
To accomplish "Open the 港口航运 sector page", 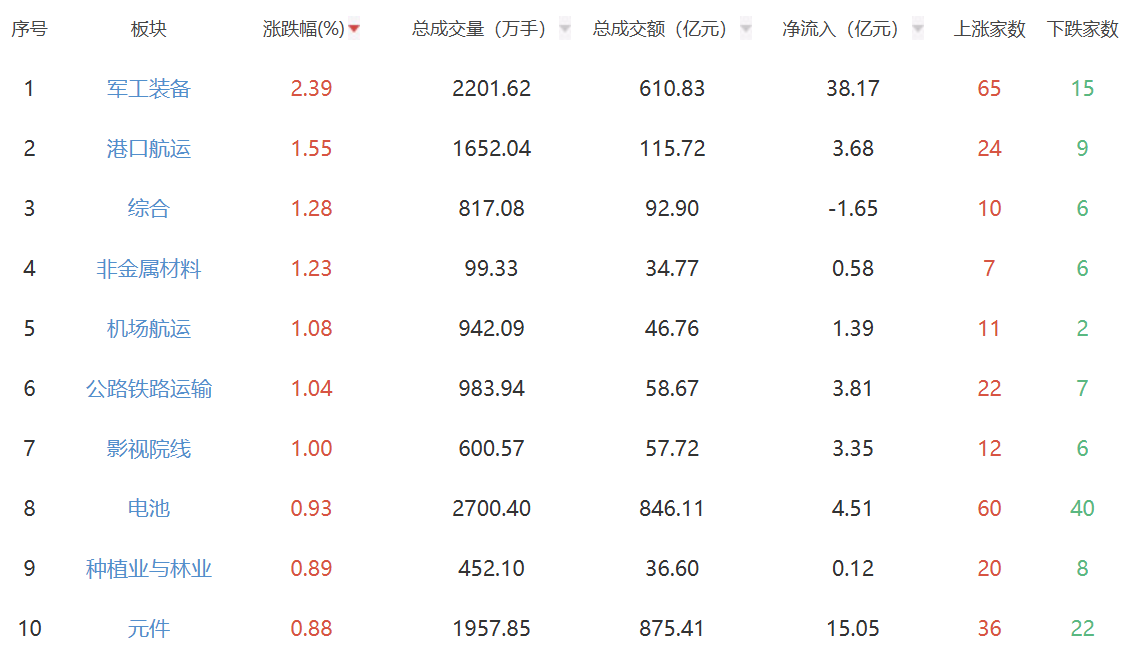I will [x=149, y=149].
